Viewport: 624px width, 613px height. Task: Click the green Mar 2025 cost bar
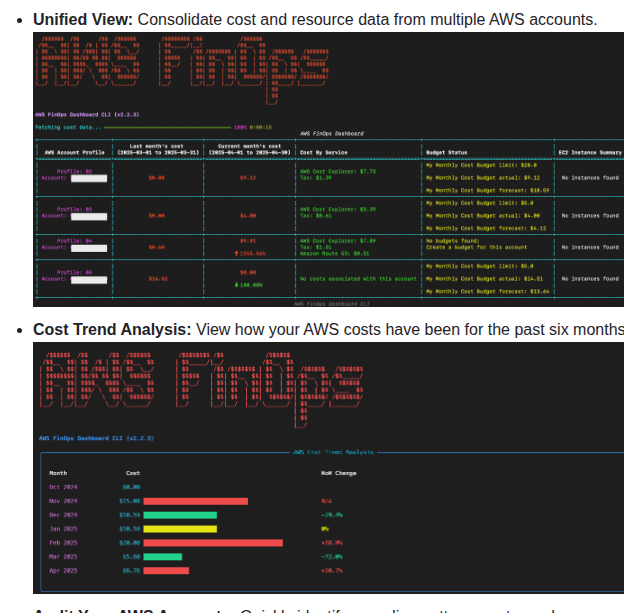point(162,557)
